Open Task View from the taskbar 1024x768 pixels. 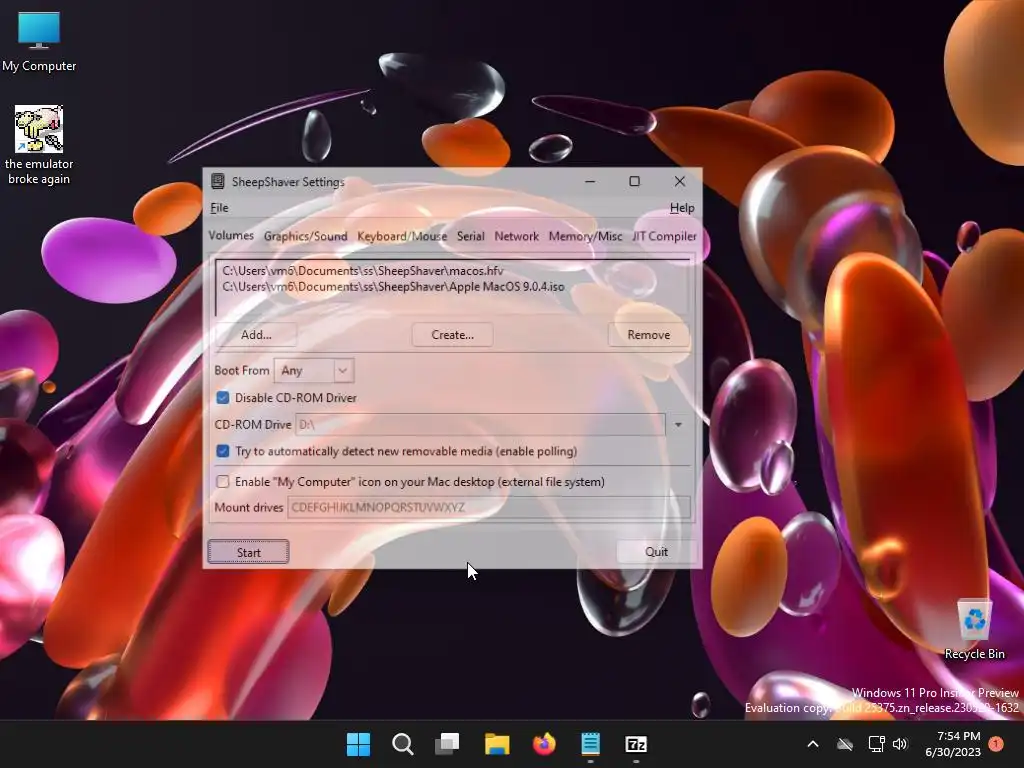click(x=447, y=744)
